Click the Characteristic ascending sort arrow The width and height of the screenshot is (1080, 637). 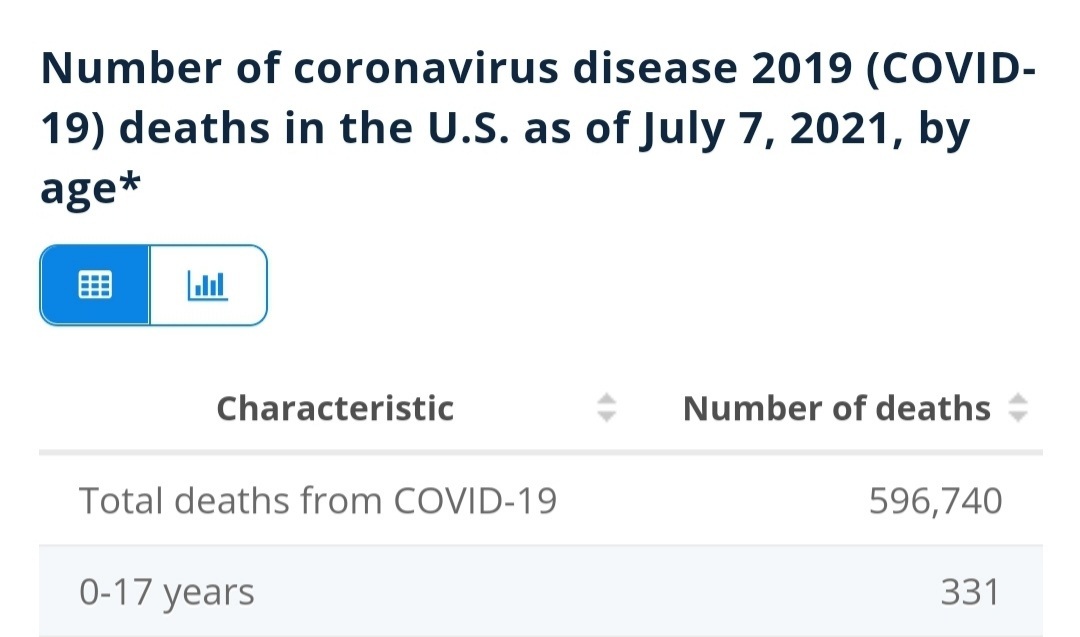[x=606, y=399]
